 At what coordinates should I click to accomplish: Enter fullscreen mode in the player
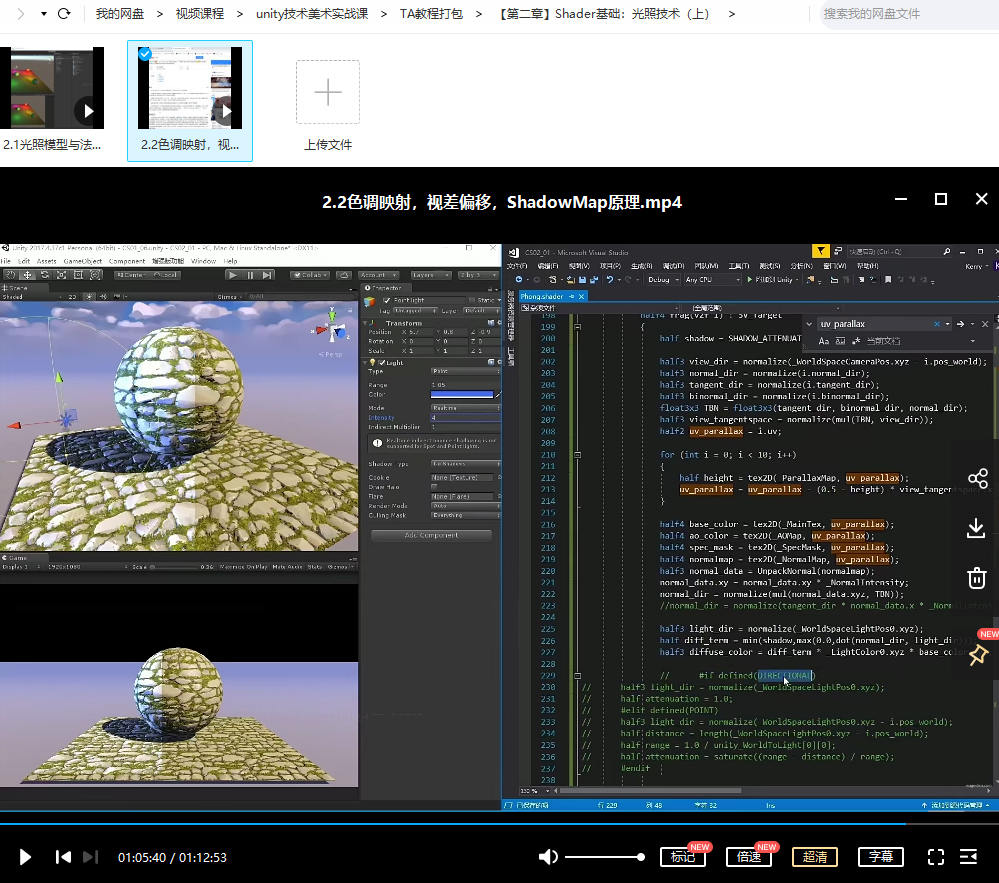[x=935, y=857]
